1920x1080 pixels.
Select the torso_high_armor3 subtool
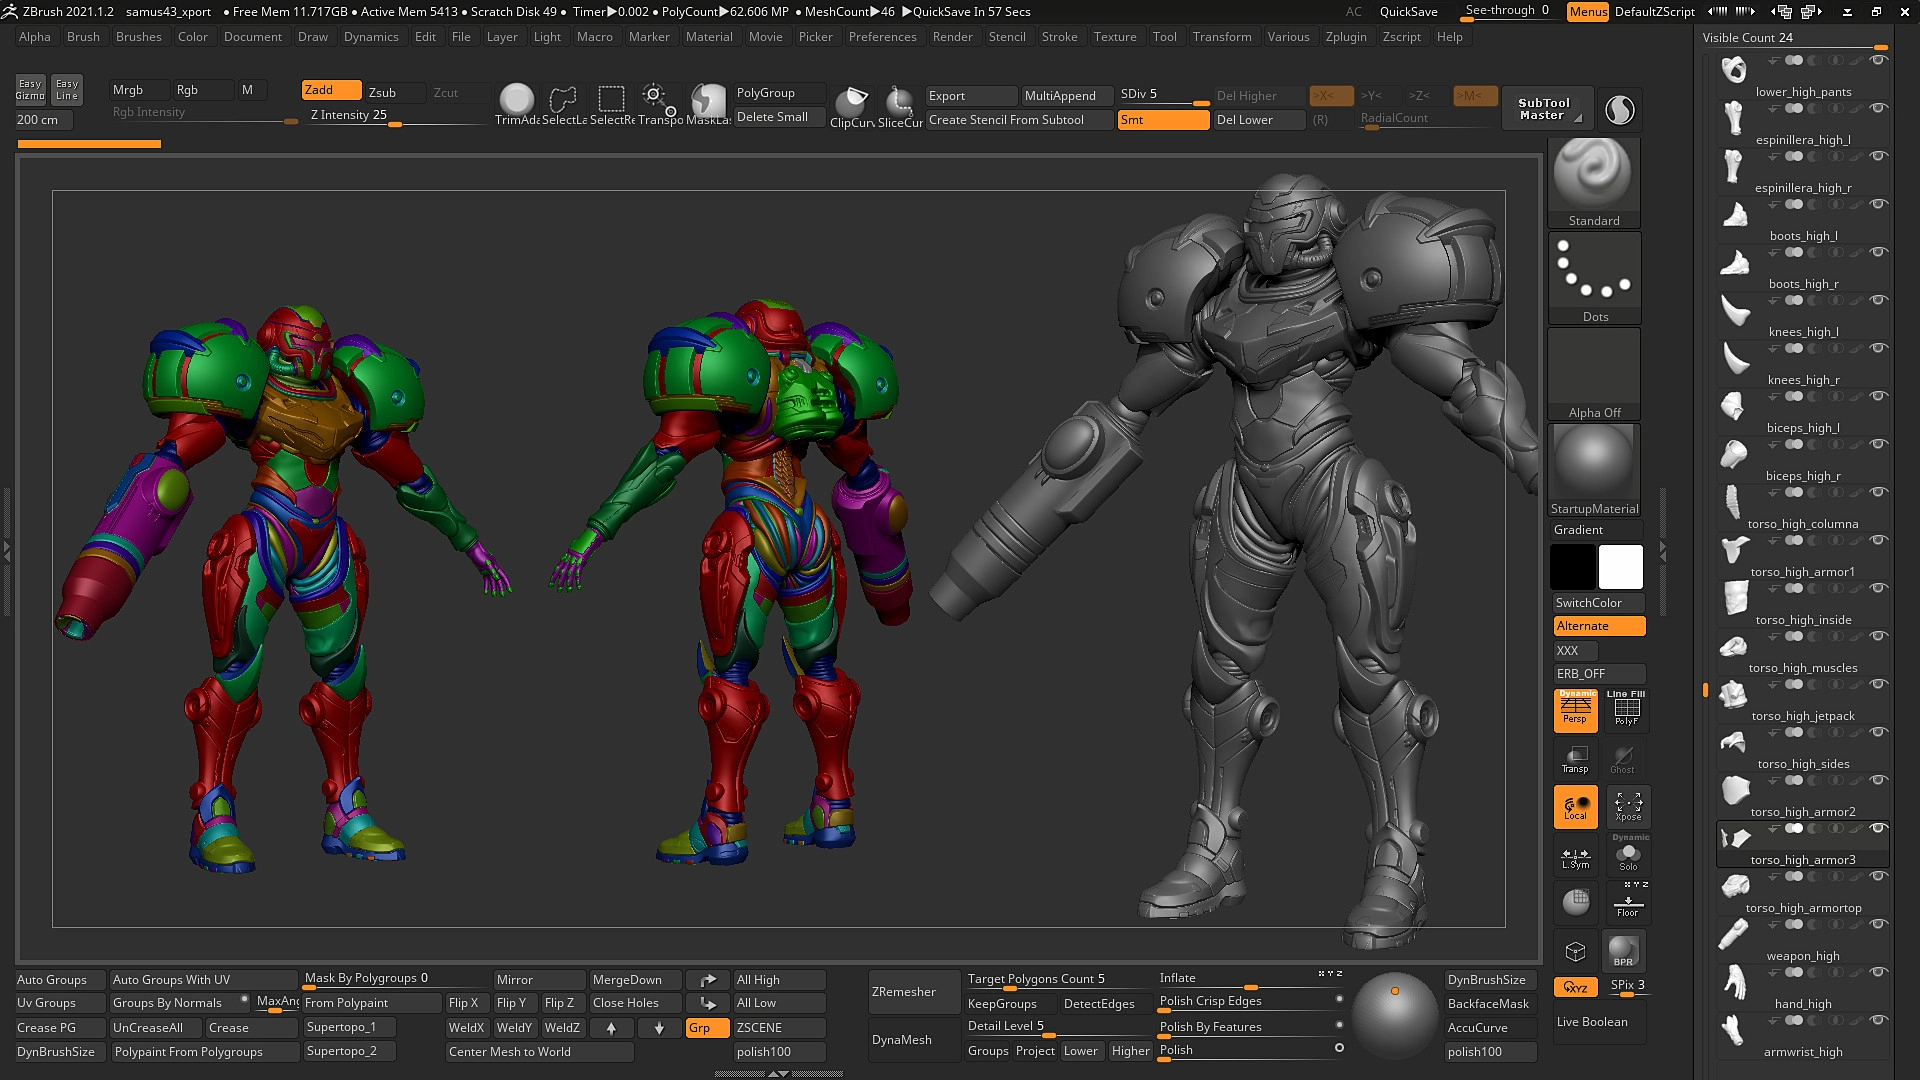tap(1802, 860)
